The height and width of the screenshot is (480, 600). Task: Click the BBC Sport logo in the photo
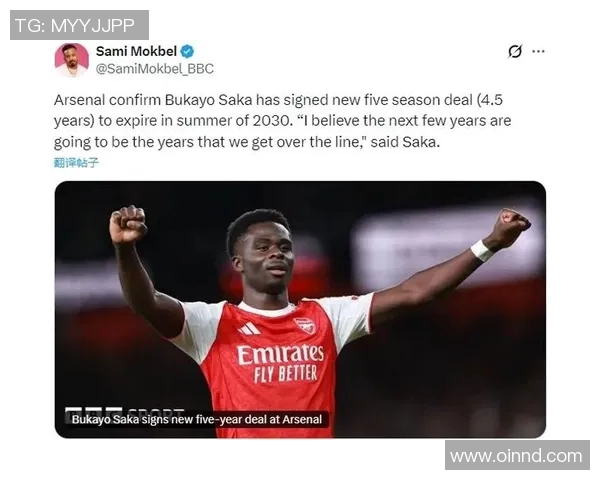coord(125,411)
